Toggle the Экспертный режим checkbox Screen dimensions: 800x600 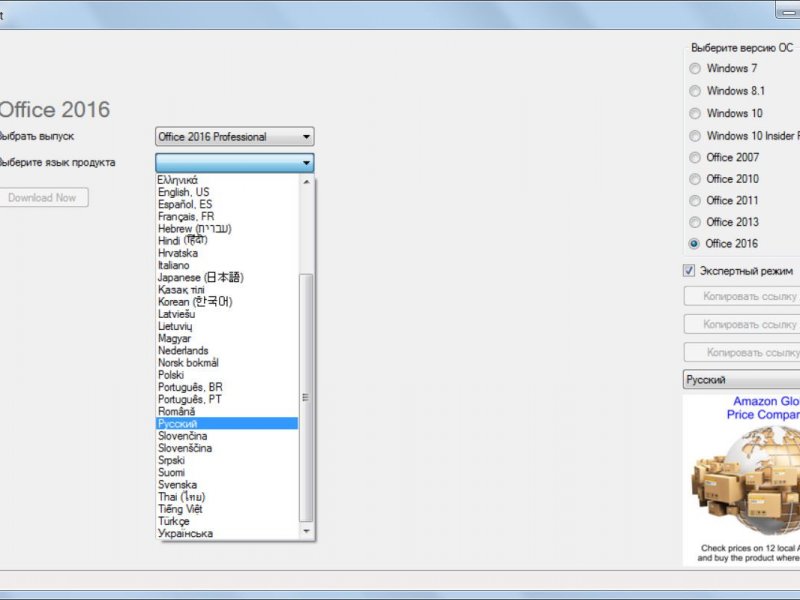pos(689,270)
